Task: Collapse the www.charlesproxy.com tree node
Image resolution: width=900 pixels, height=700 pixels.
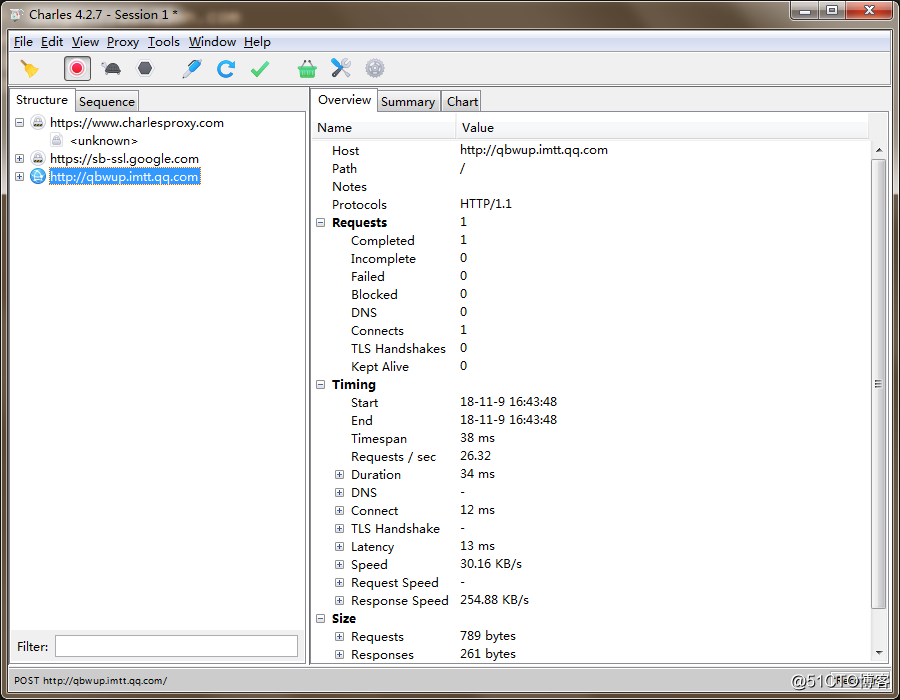Action: (20, 122)
